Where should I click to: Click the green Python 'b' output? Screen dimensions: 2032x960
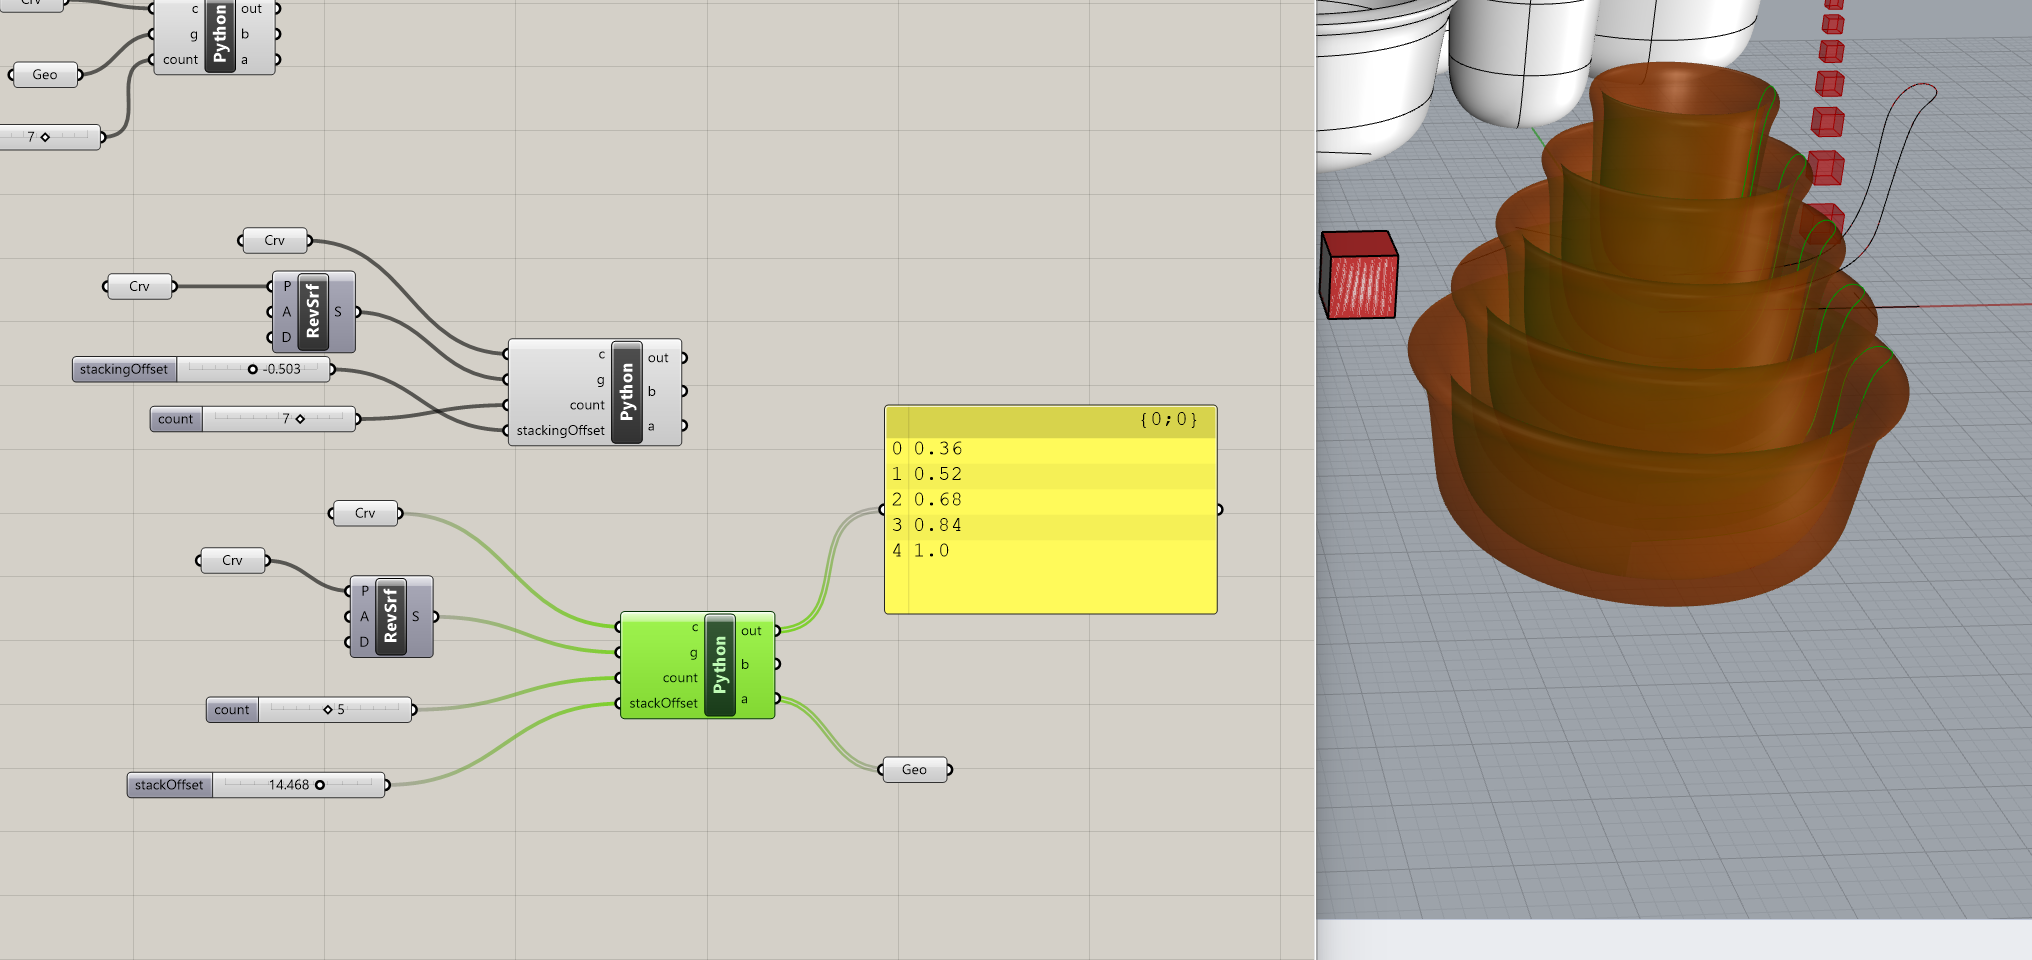745,664
